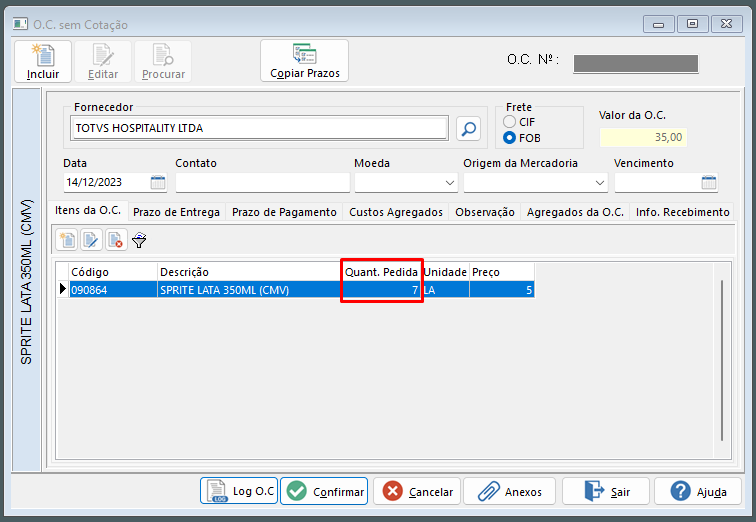Switch to the Prazo de Entrega tab
The image size is (756, 522).
pos(176,212)
